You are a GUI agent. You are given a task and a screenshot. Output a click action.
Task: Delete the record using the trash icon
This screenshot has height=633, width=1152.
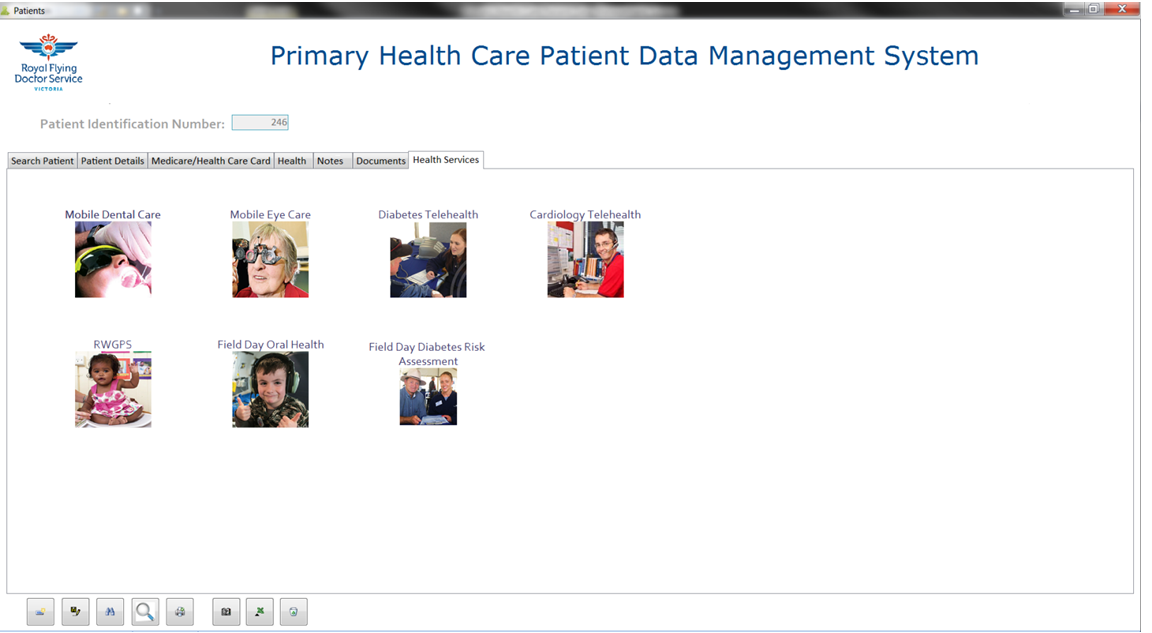pos(293,611)
